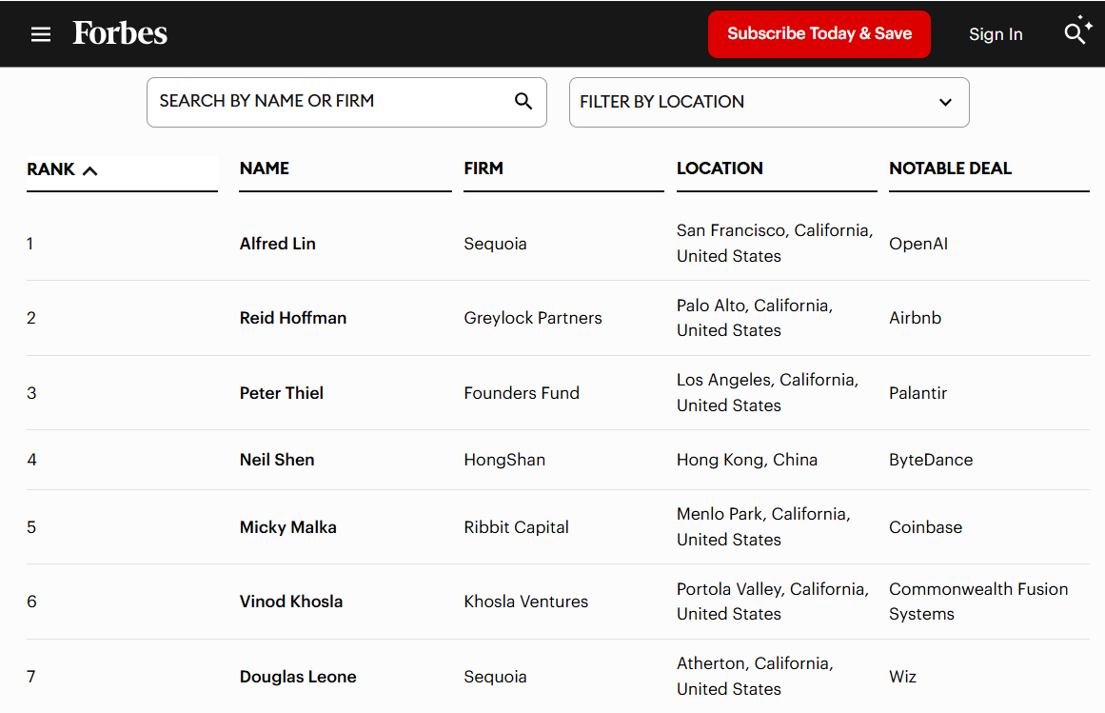This screenshot has width=1105, height=713.
Task: Click on Vinod Khosla's name
Action: (x=291, y=602)
